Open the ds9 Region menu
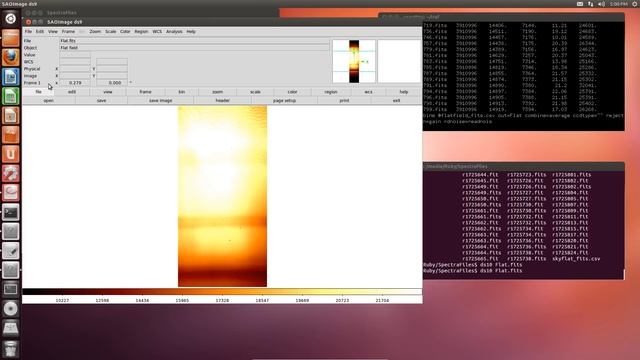 pyautogui.click(x=141, y=31)
